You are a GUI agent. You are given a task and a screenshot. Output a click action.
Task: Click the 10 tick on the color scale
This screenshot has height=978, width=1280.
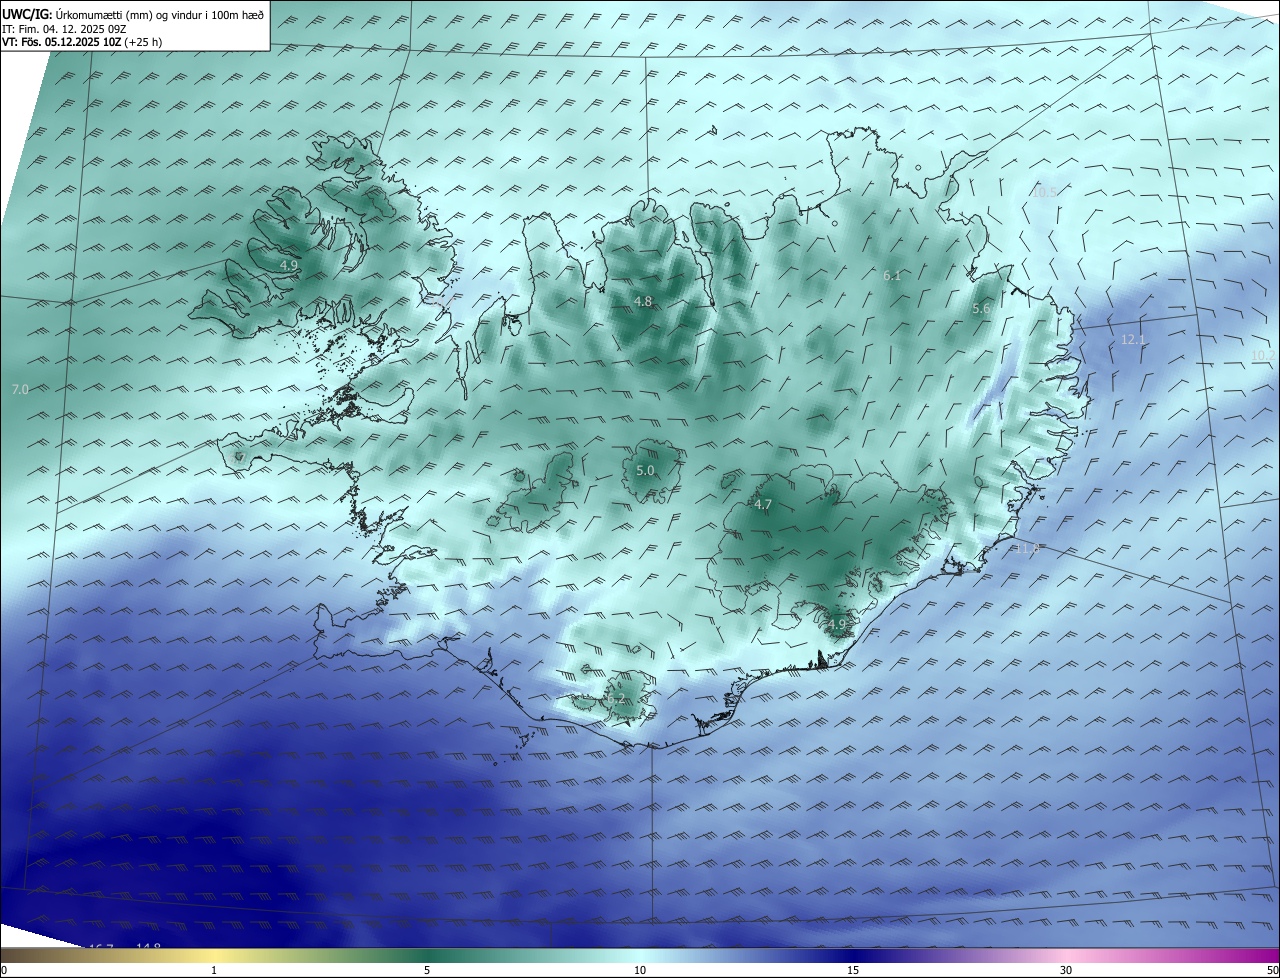point(640,970)
